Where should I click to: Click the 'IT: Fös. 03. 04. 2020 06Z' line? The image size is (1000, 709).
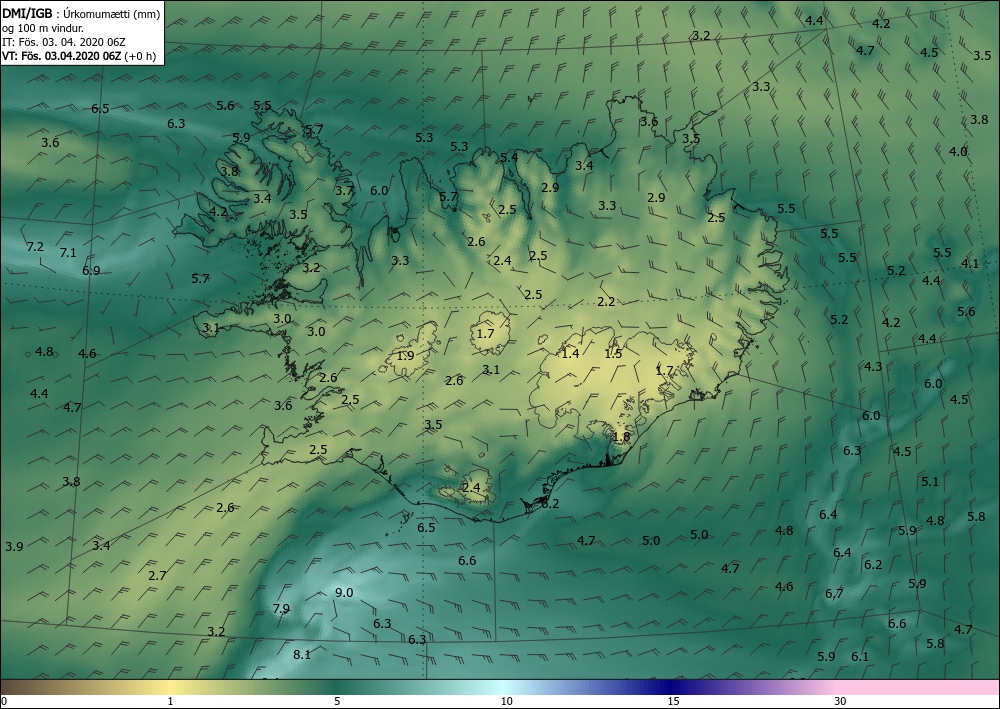(x=64, y=41)
